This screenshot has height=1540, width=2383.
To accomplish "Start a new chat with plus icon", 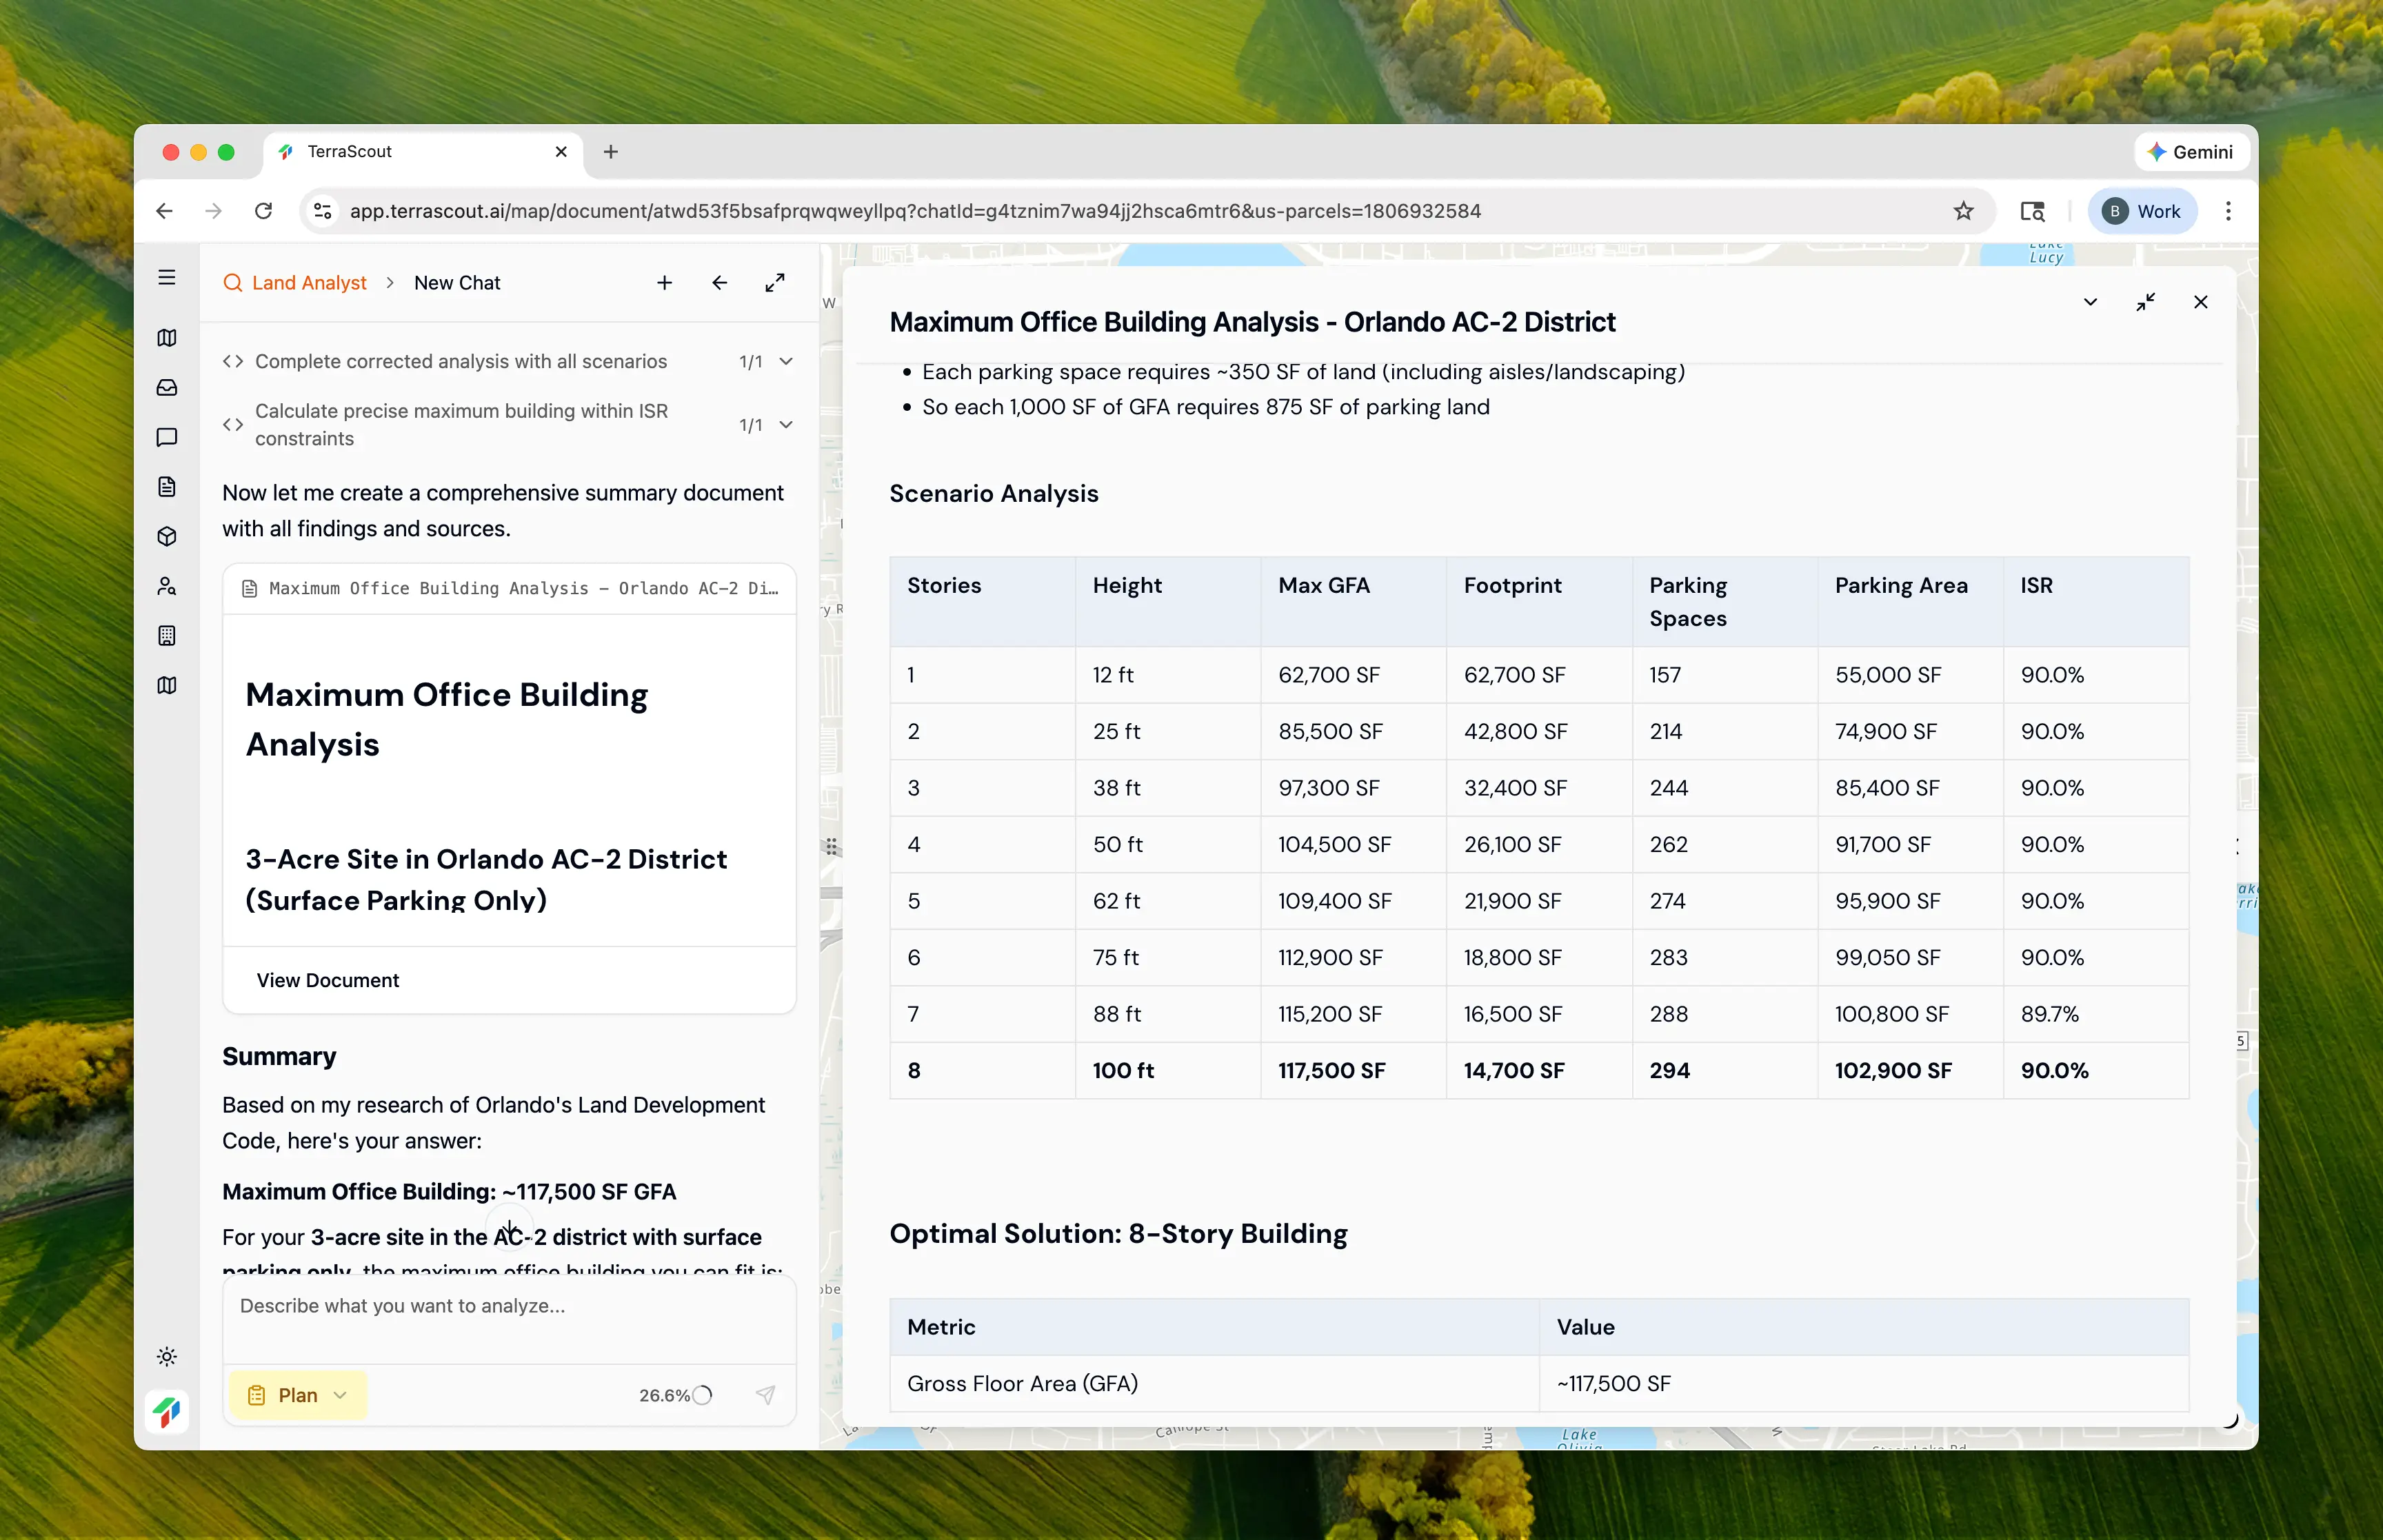I will (664, 283).
